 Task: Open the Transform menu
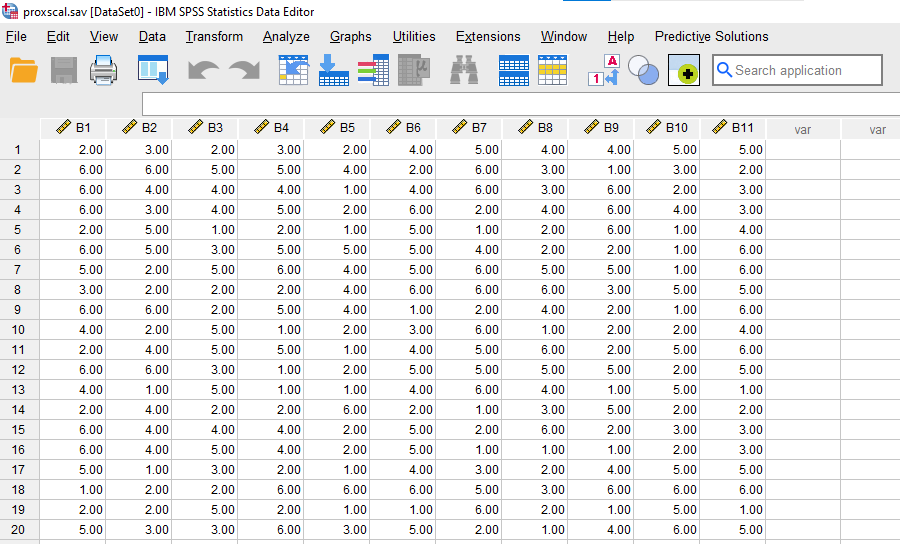point(214,36)
